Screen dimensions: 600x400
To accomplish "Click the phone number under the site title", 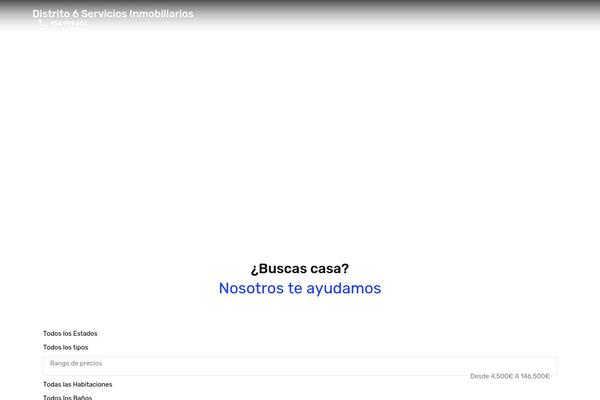I will (69, 23).
